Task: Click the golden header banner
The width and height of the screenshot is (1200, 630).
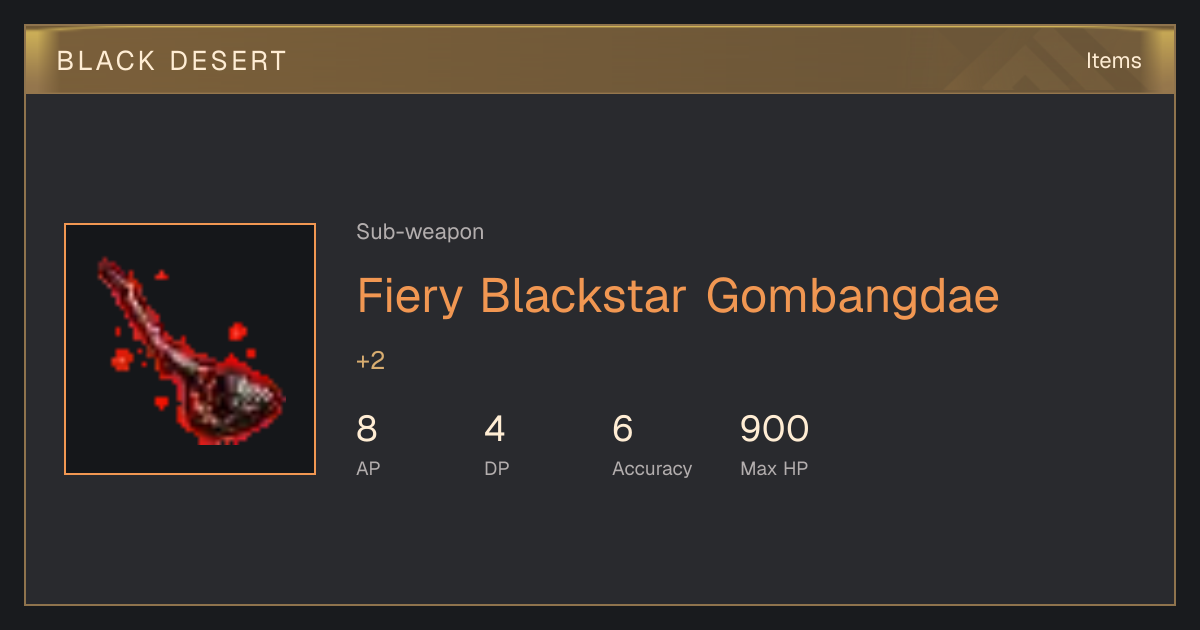Action: pyautogui.click(x=600, y=60)
